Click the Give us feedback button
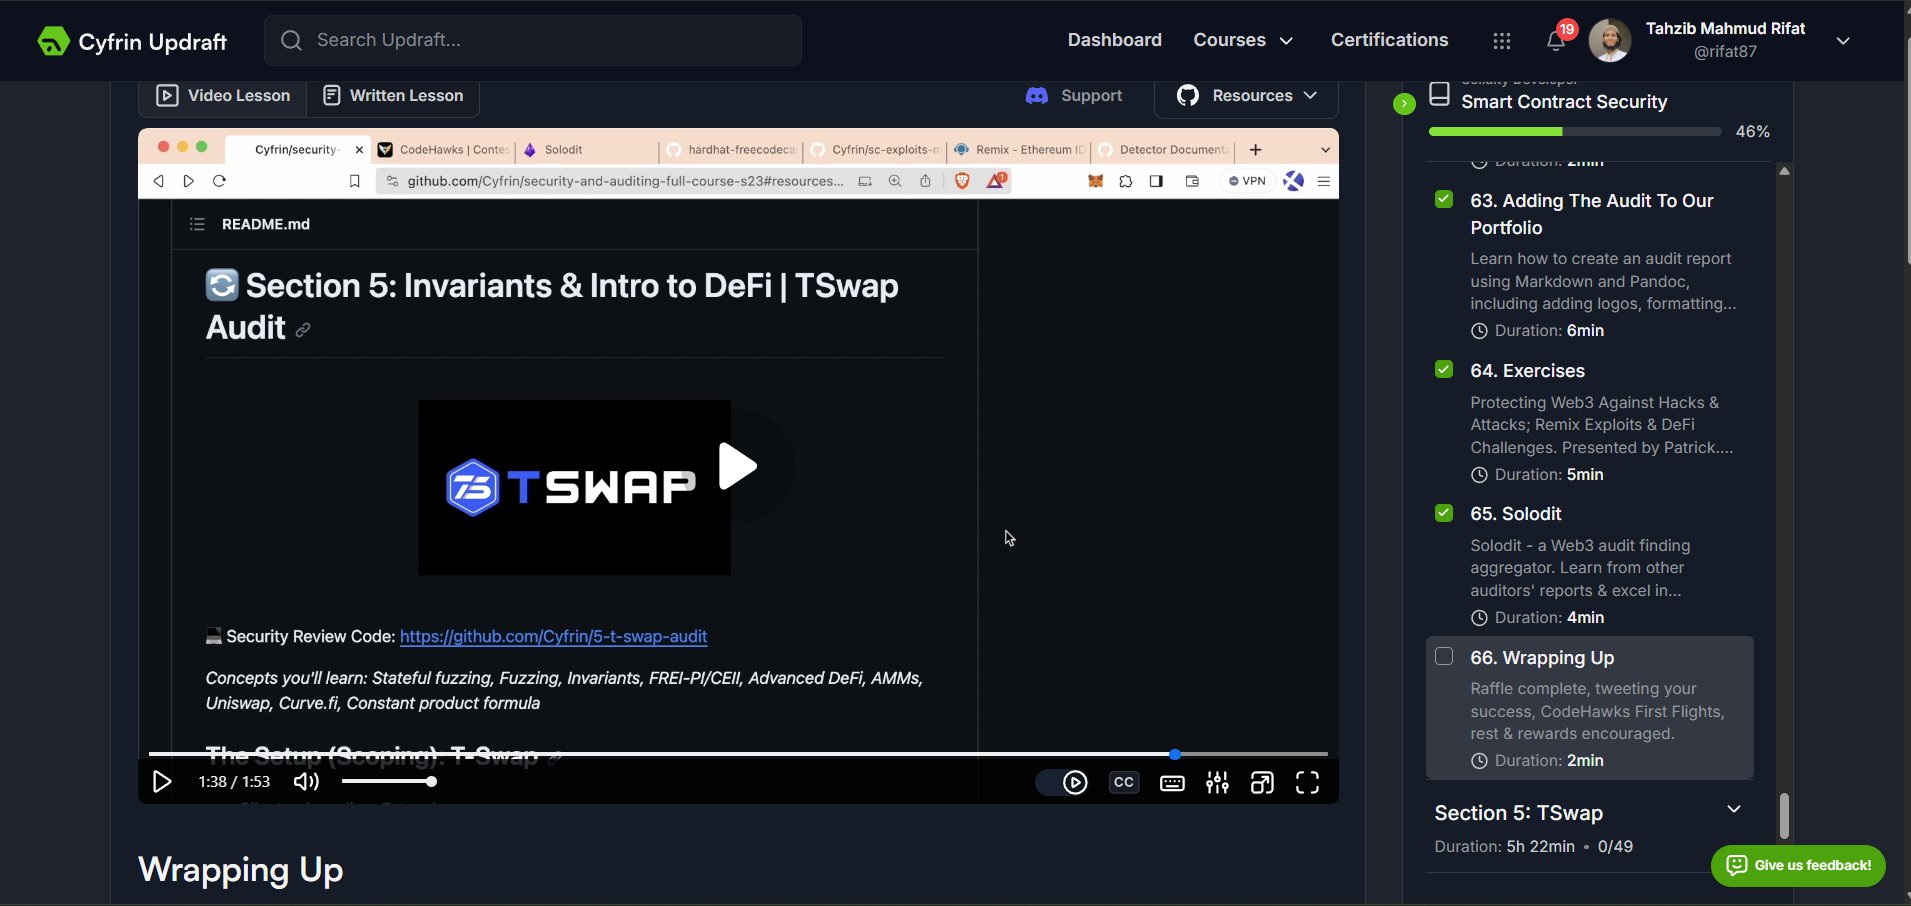This screenshot has height=906, width=1911. pos(1798,866)
